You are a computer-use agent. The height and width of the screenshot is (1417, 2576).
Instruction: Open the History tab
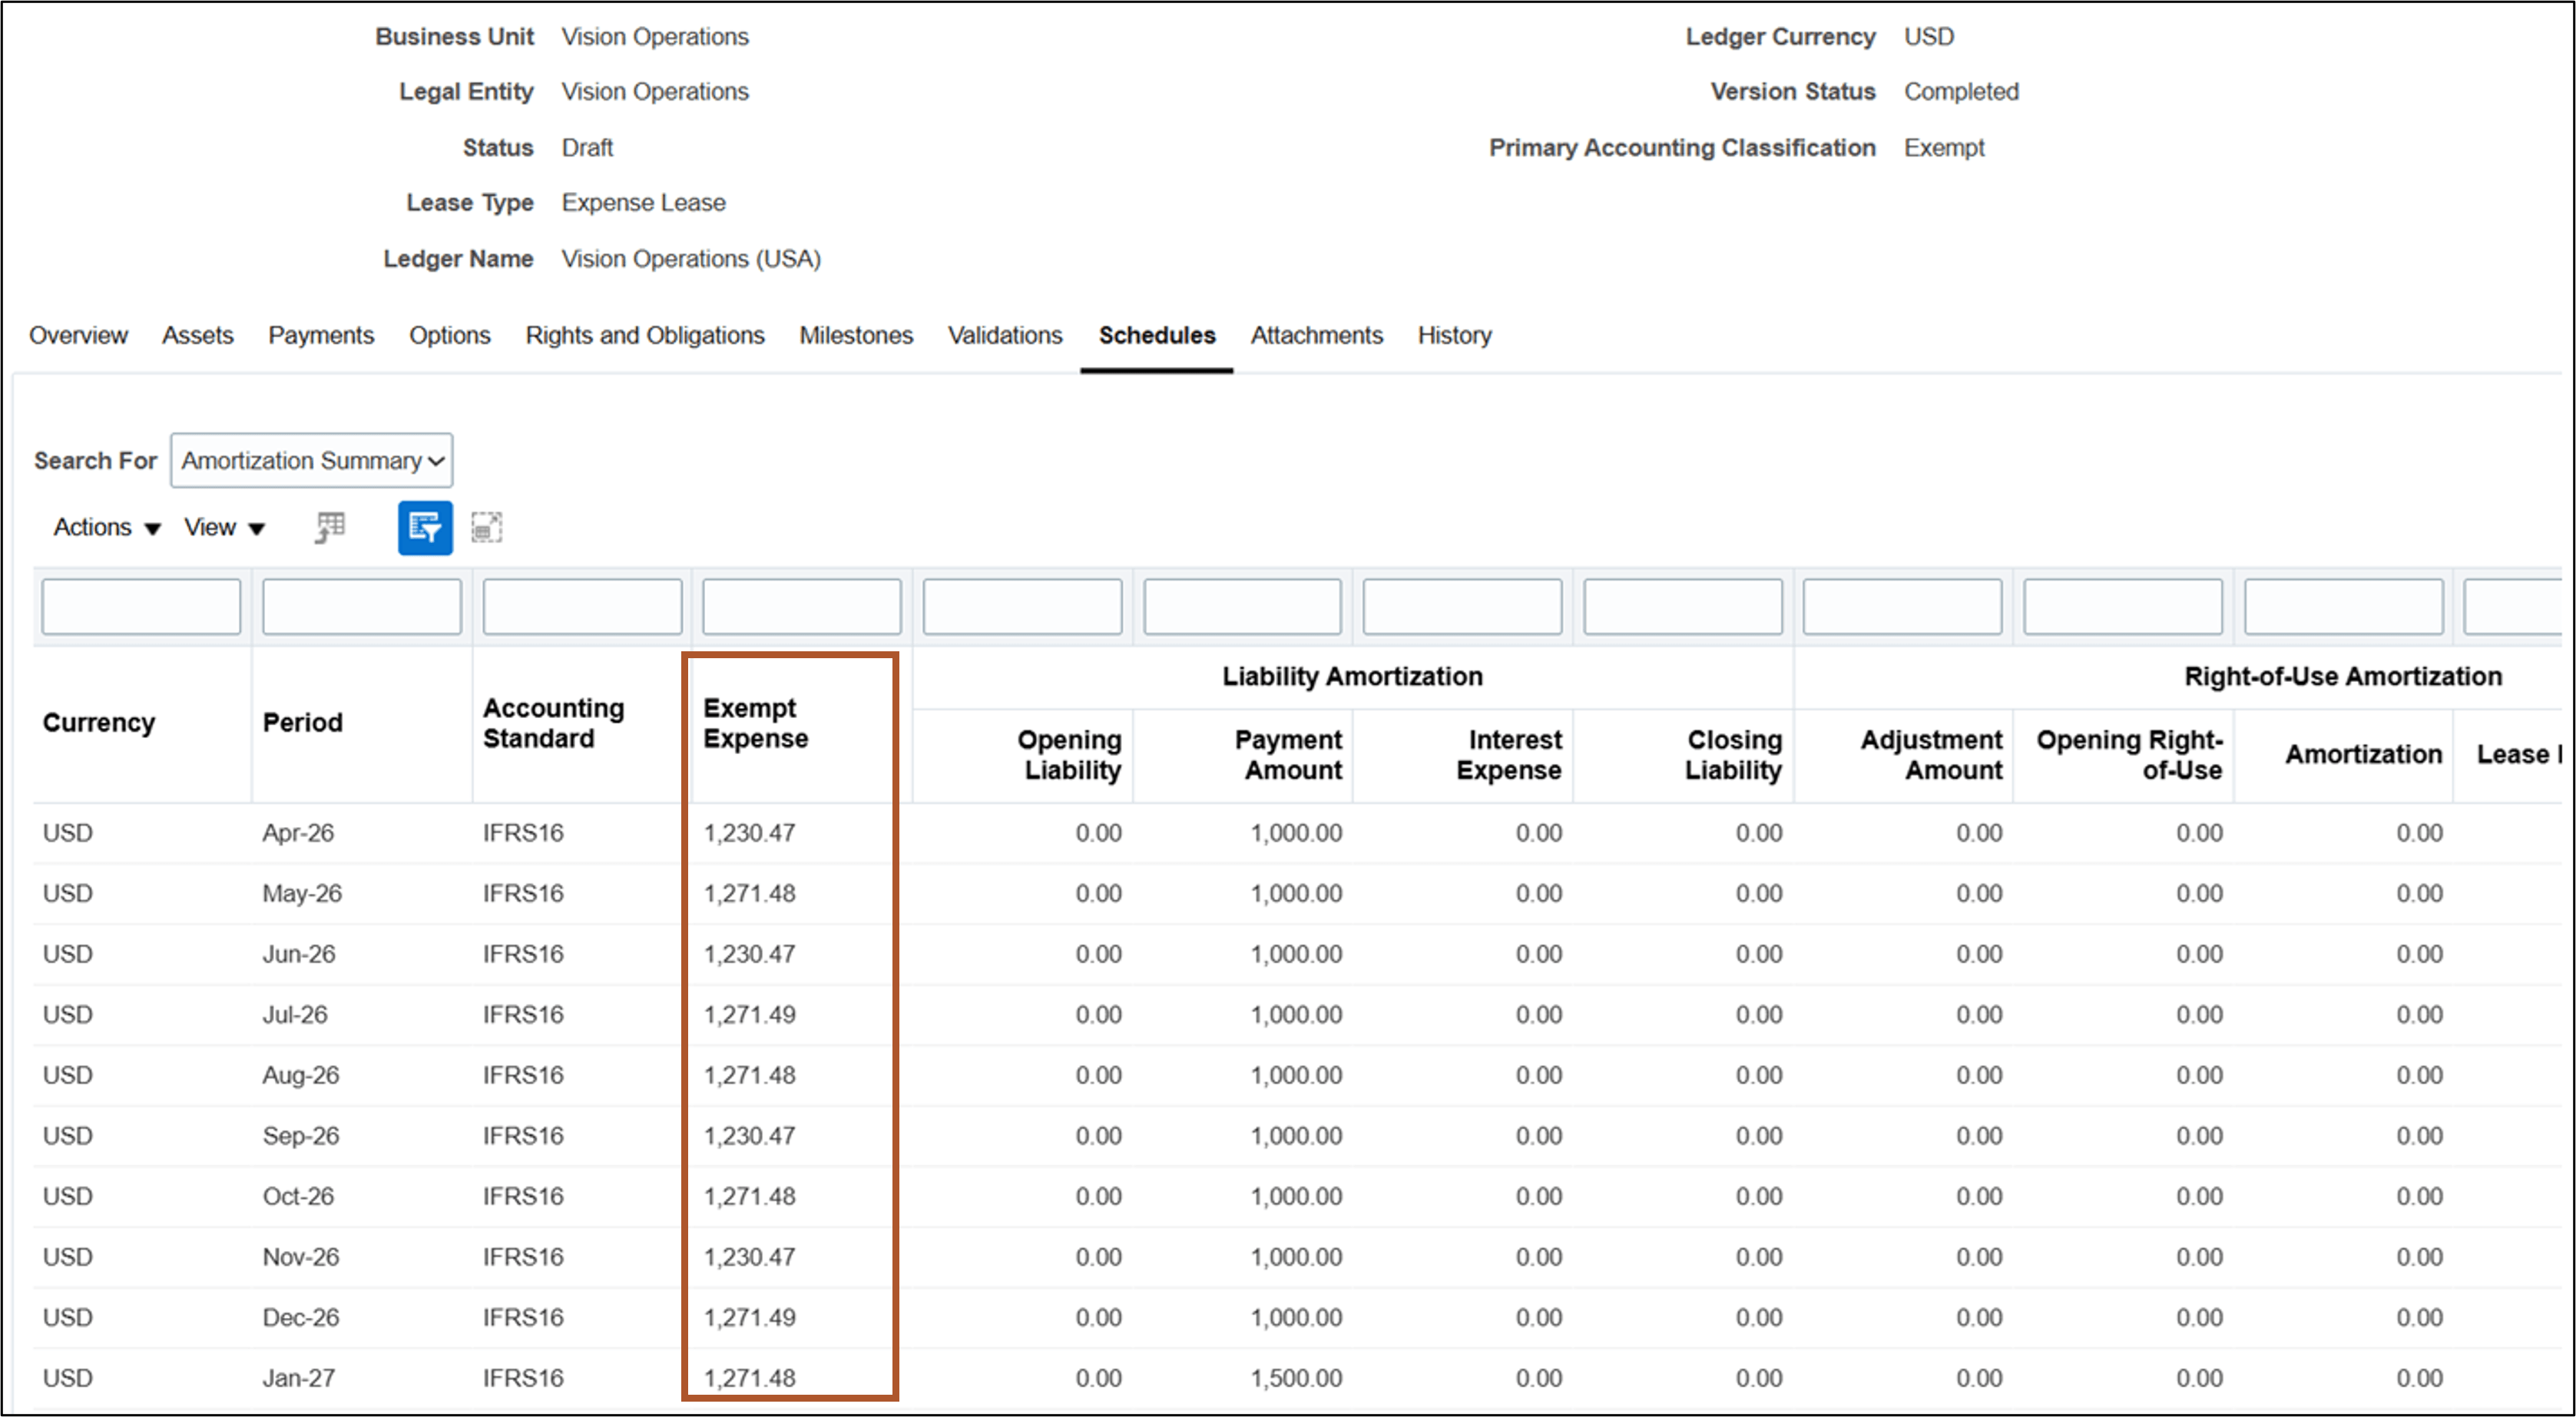(1454, 335)
